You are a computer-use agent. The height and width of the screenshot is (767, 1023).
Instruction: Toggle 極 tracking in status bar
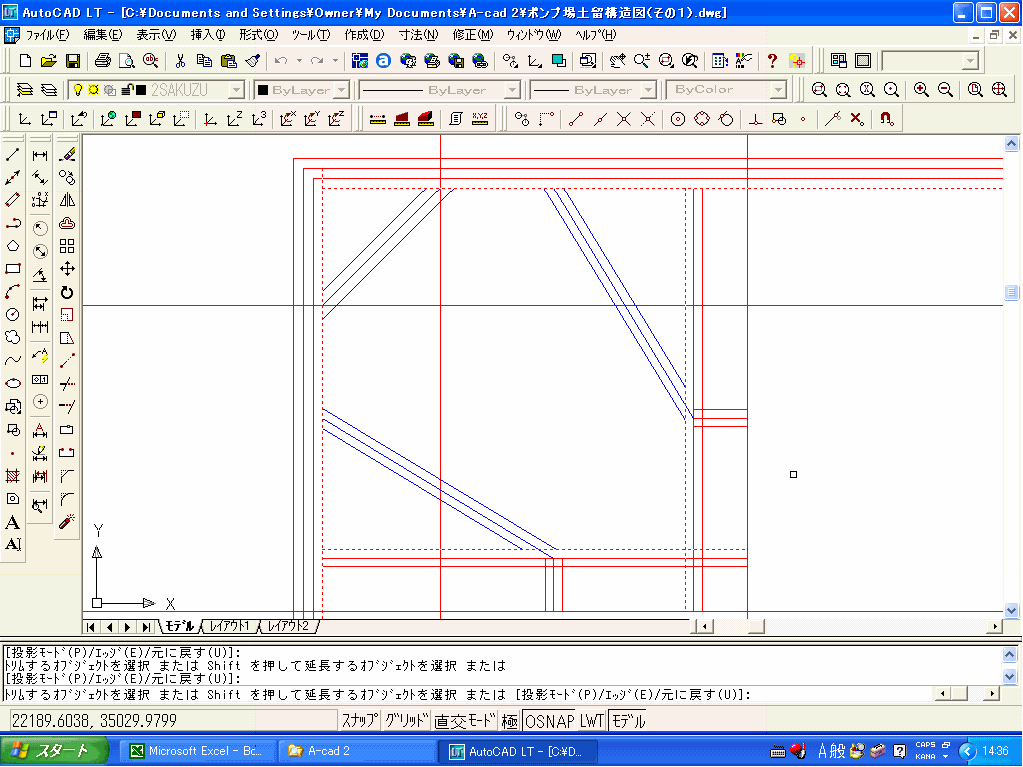510,721
